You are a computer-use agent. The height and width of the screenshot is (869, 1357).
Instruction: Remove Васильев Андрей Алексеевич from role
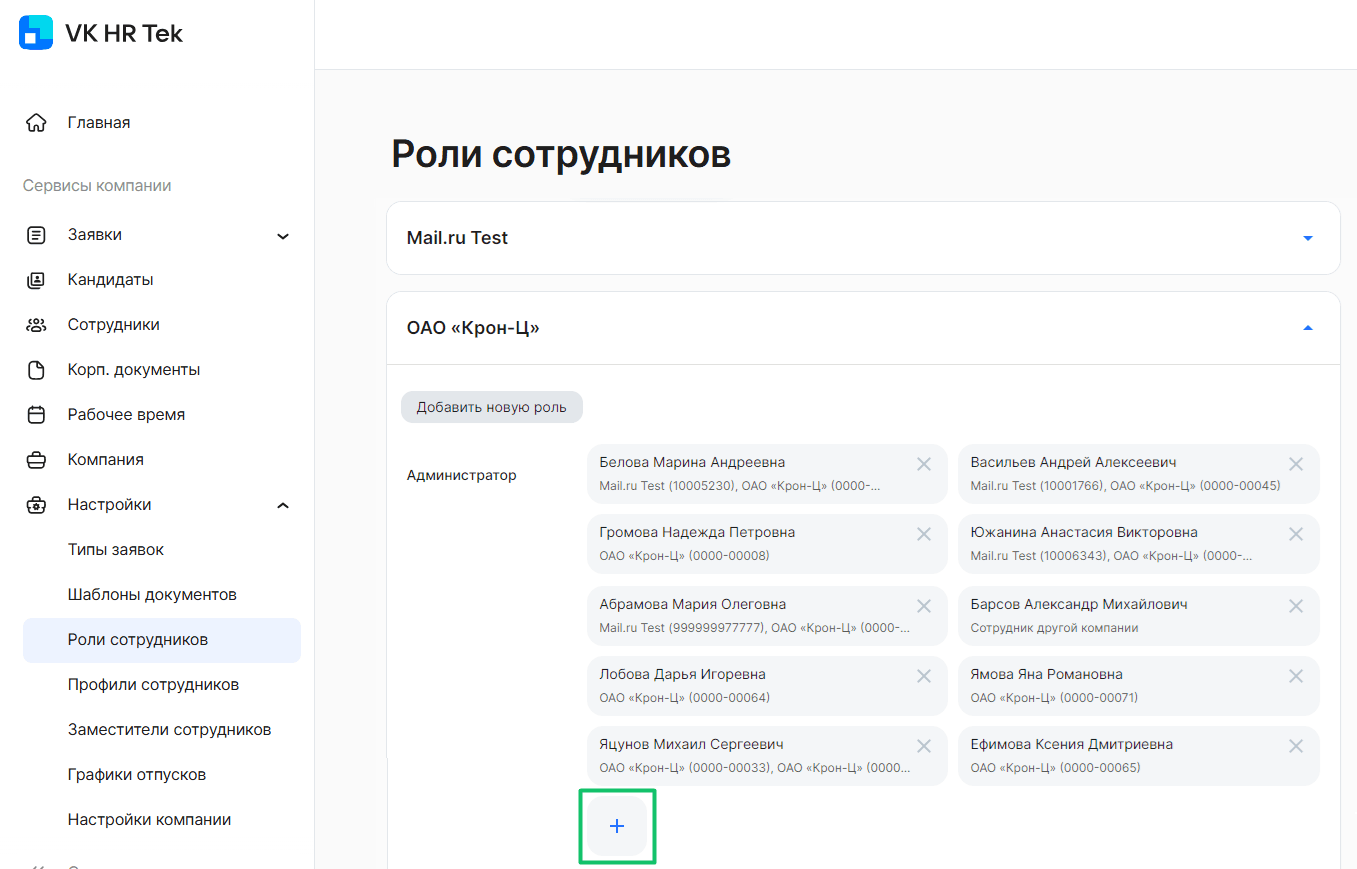tap(1296, 464)
